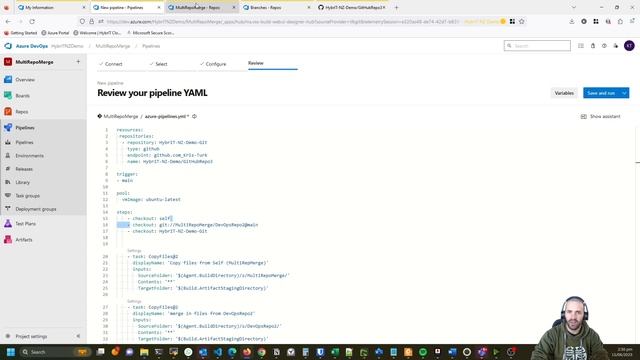Open the Save and run dropdown arrow
The width and height of the screenshot is (640, 360).
pyautogui.click(x=624, y=93)
